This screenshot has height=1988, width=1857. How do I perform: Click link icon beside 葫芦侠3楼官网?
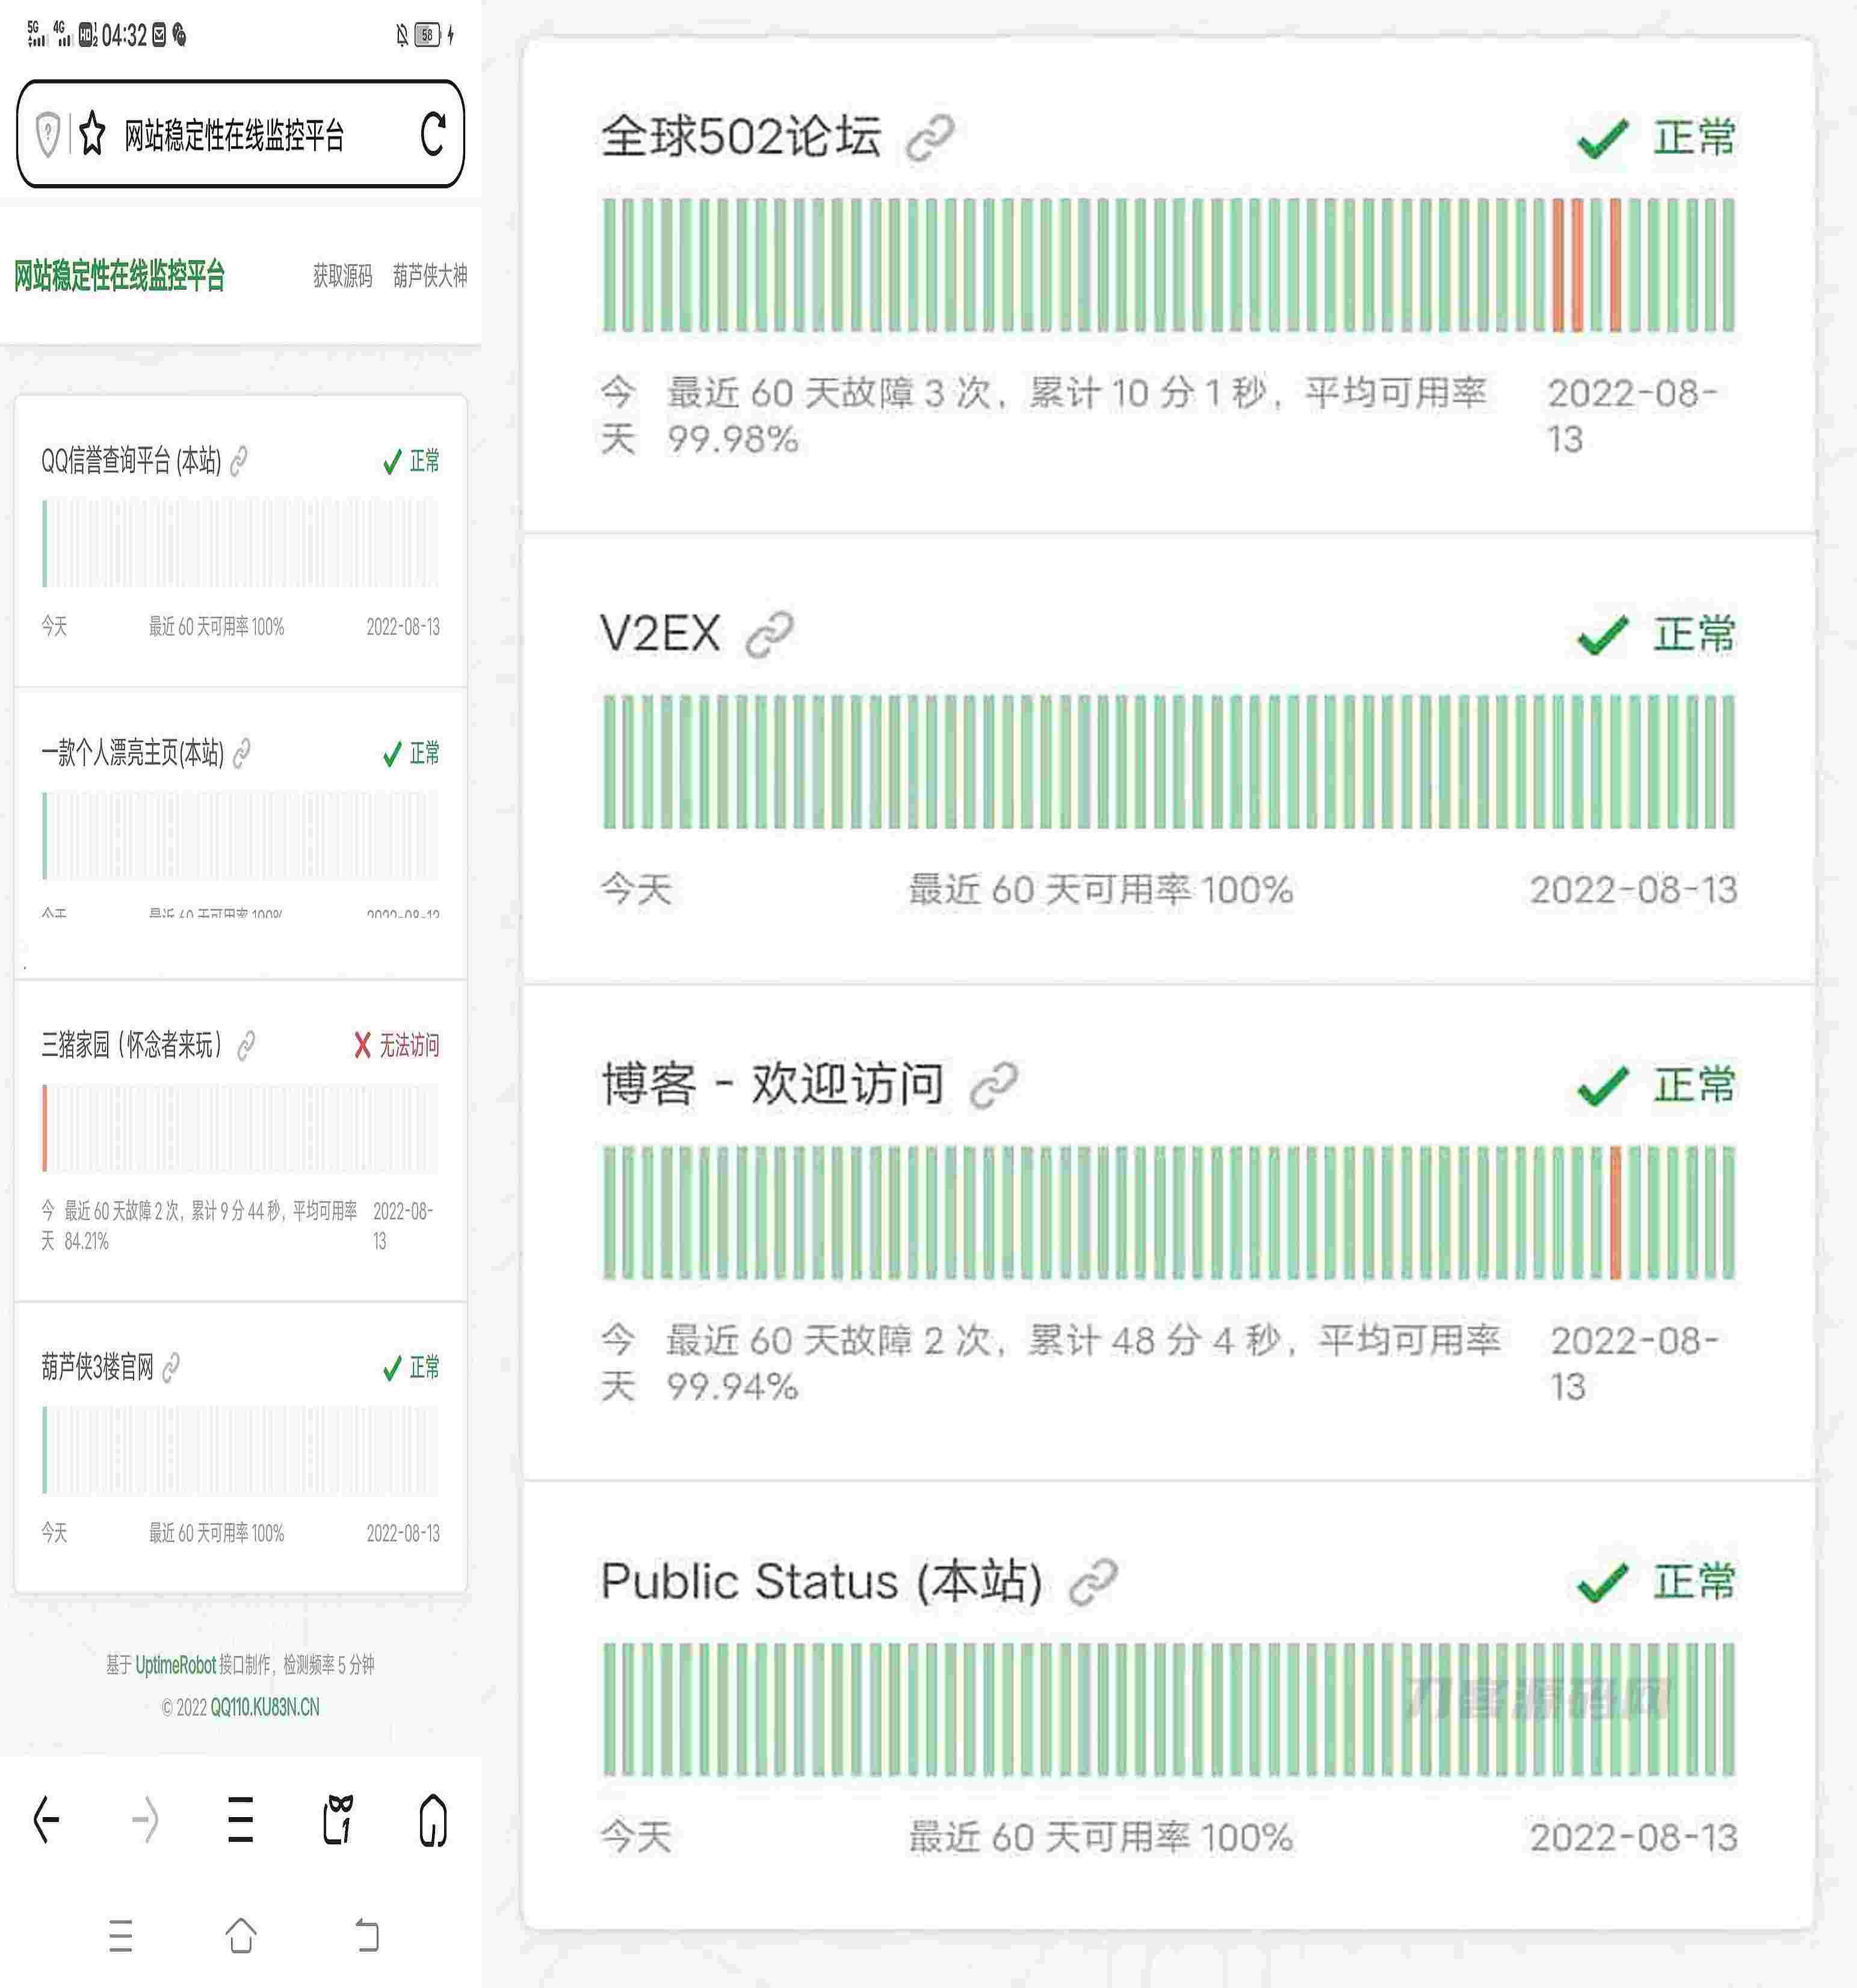click(171, 1367)
